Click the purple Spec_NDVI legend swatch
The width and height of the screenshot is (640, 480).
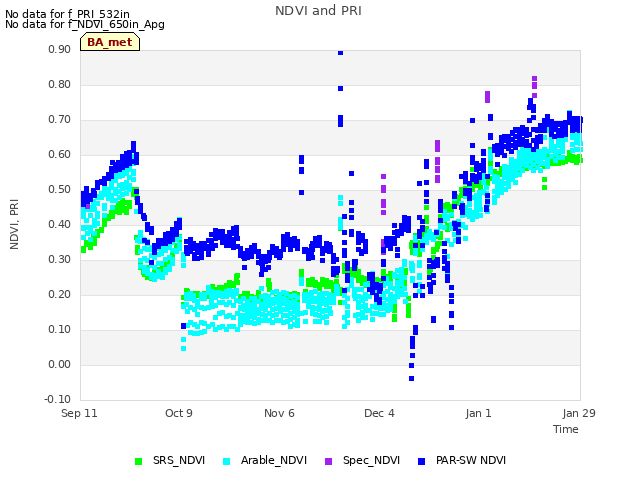coord(329,462)
